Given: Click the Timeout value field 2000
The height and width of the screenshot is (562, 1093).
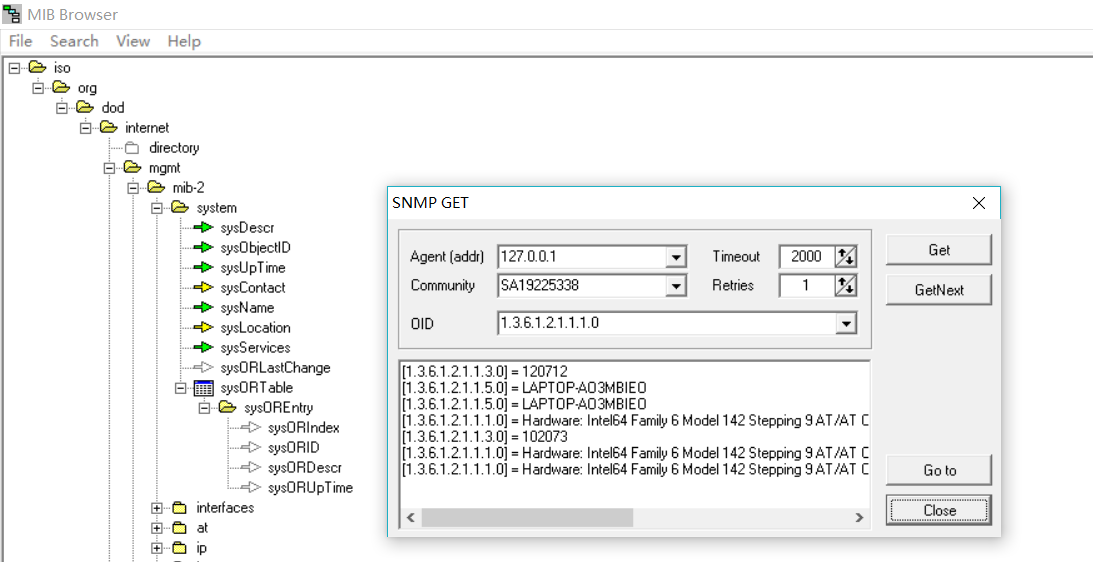Looking at the screenshot, I should coord(807,257).
